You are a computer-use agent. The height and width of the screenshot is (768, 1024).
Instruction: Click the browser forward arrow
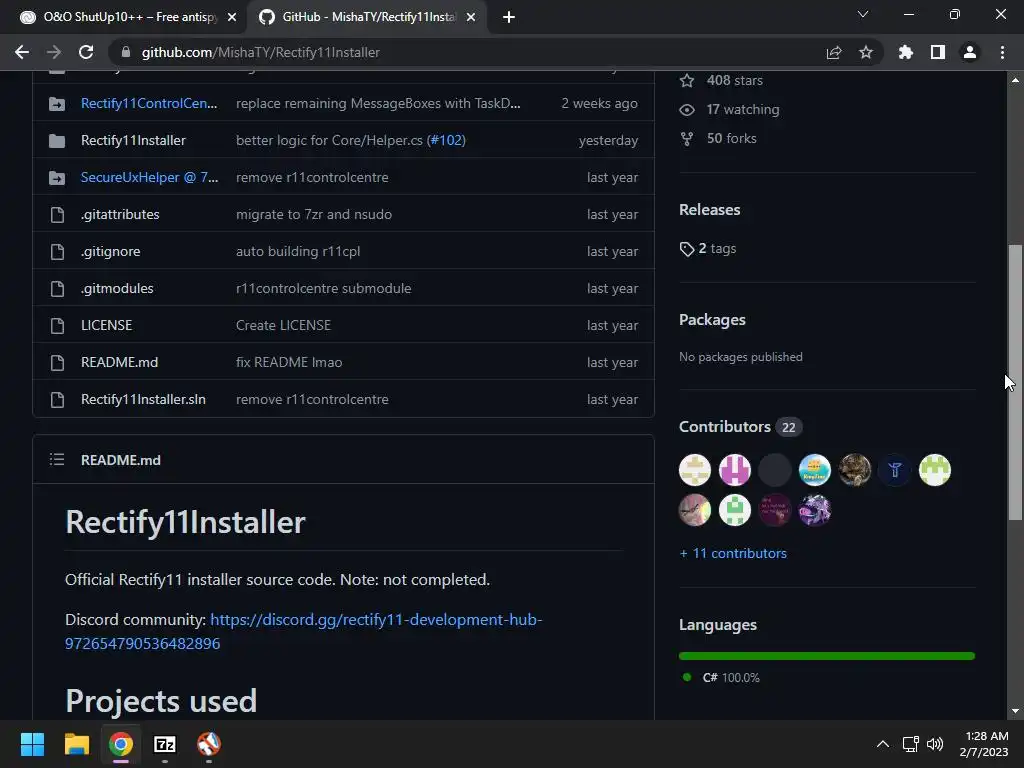click(54, 52)
